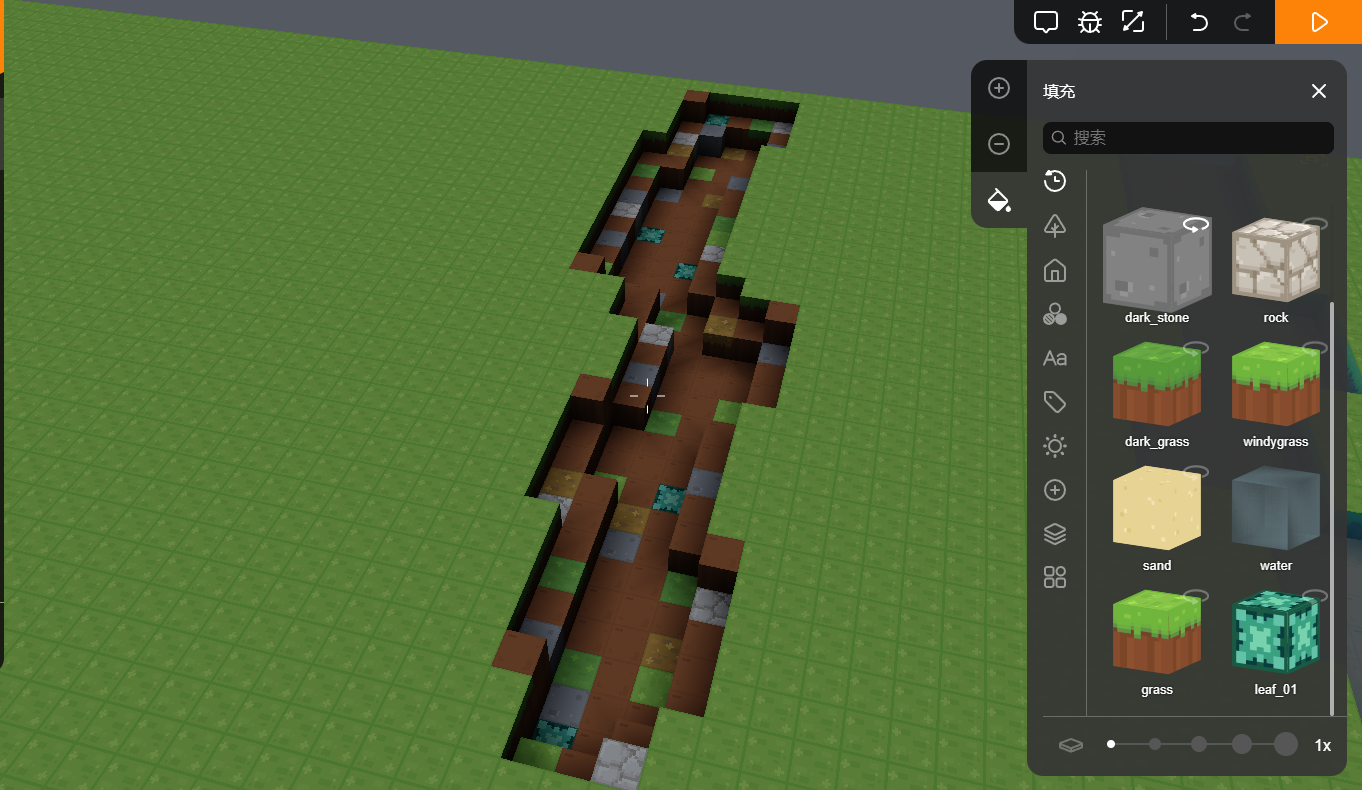Screen dimensions: 1362x790
Task: Click the 1x size value
Action: [1323, 745]
